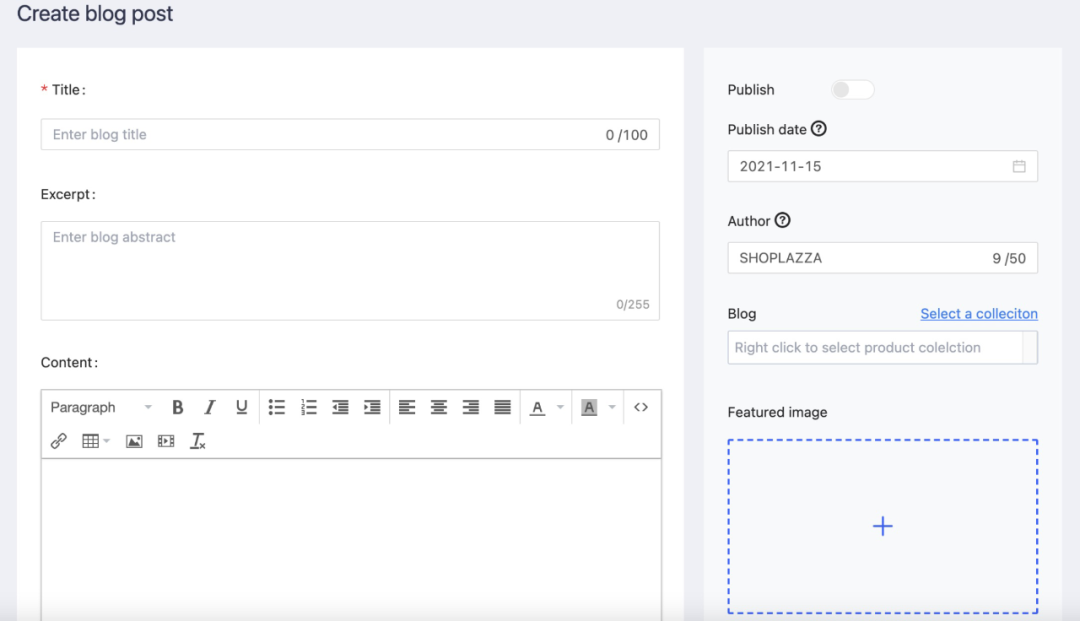The width and height of the screenshot is (1080, 621).
Task: Click the Author help icon
Action: click(782, 220)
